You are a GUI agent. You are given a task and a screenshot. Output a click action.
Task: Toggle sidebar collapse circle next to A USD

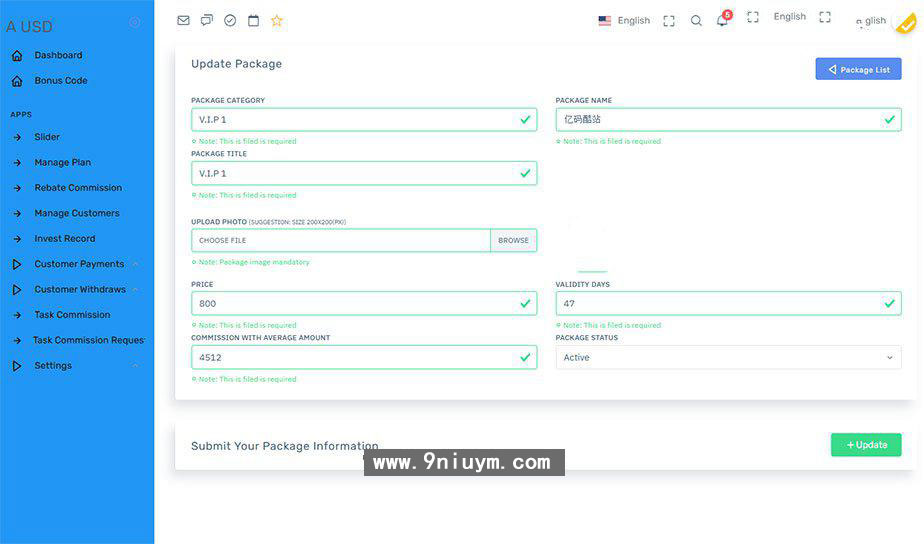point(135,22)
